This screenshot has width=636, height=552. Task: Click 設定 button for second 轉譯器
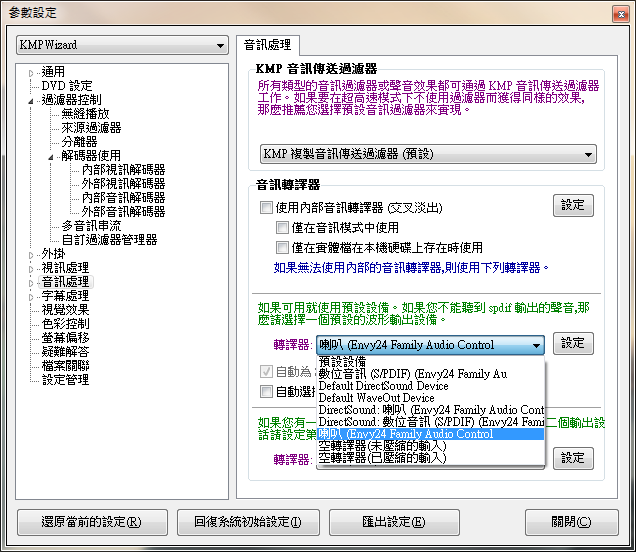573,459
